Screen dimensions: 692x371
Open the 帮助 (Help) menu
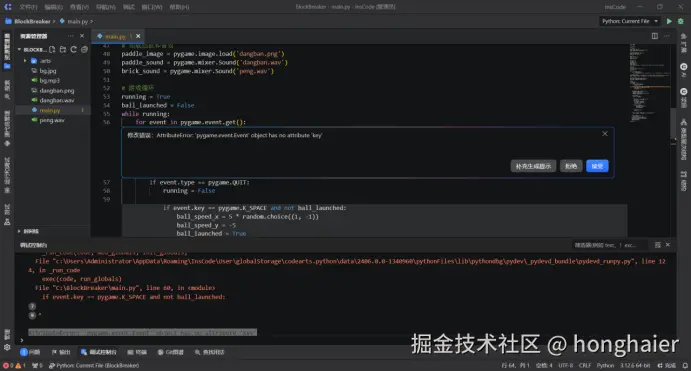pos(179,7)
